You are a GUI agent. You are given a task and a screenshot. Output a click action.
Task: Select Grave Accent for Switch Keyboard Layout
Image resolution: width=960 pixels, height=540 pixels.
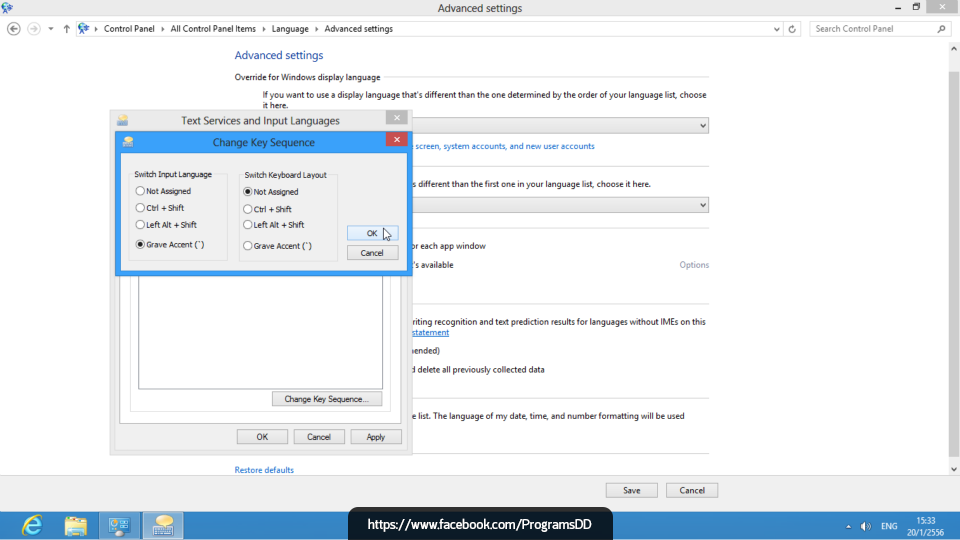pos(248,246)
